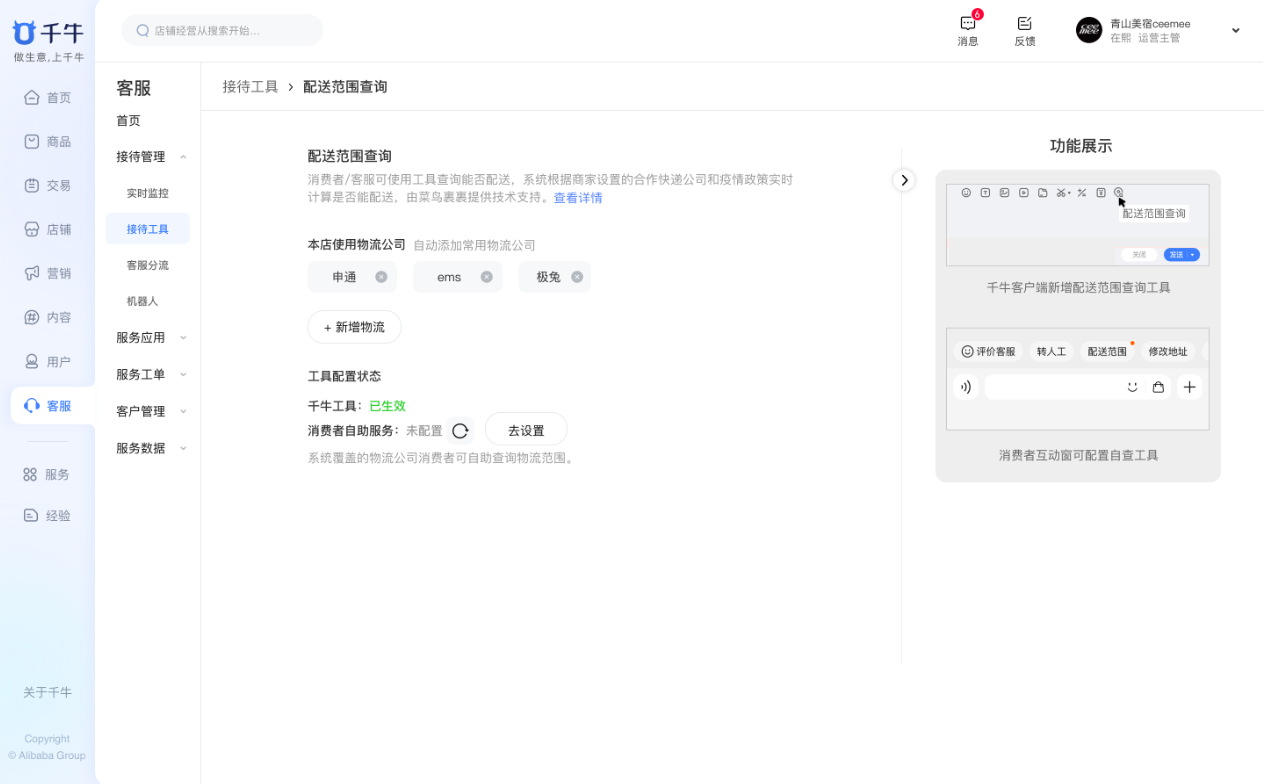Expand the 服务工单 menu group

(x=183, y=375)
